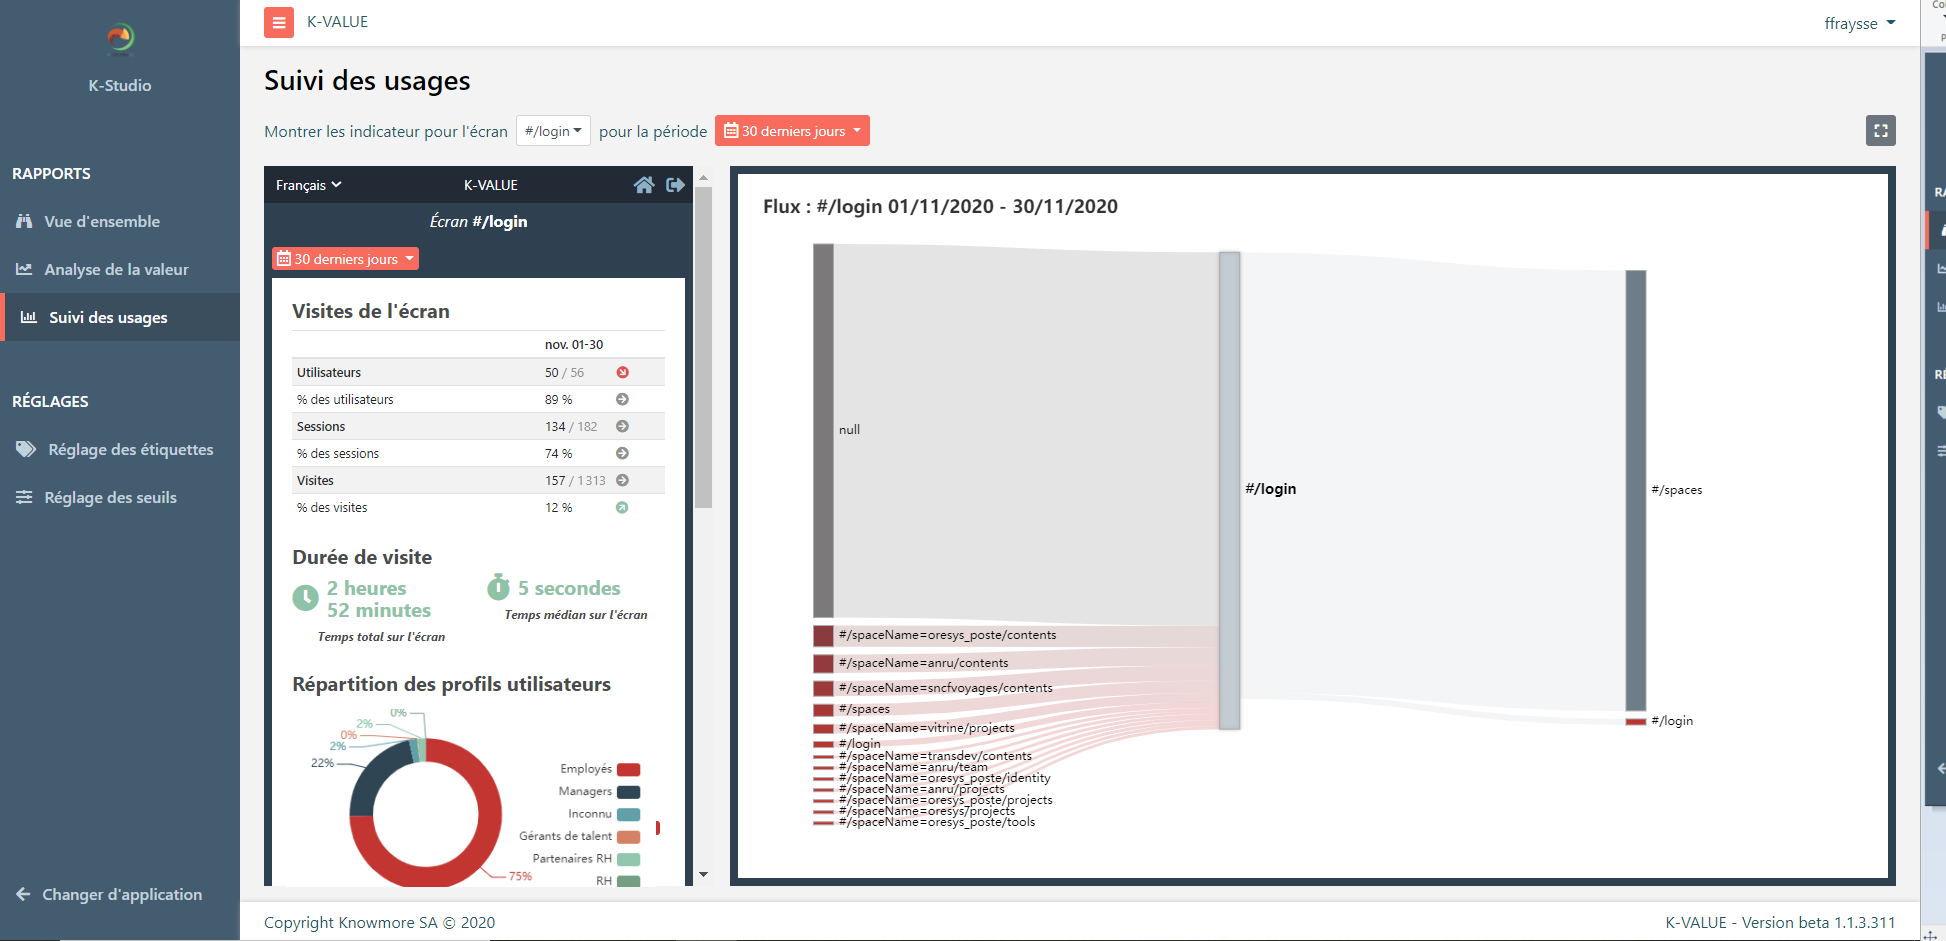Click the arrow icon in % des utilisateurs row
This screenshot has width=1946, height=941.
pyautogui.click(x=622, y=399)
